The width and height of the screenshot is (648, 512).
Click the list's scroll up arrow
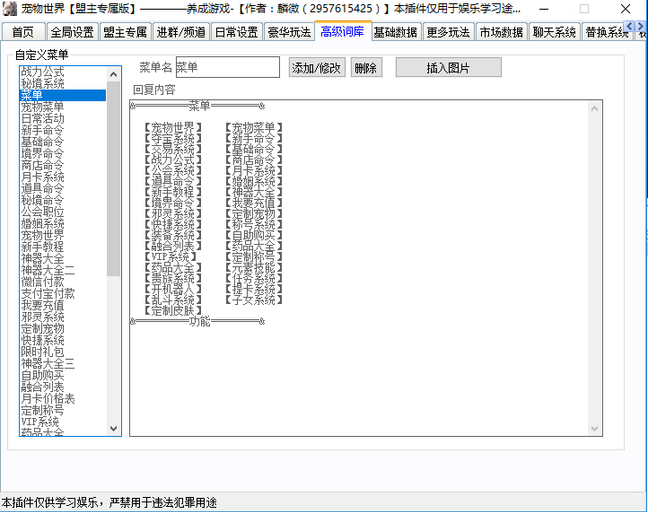[x=114, y=72]
